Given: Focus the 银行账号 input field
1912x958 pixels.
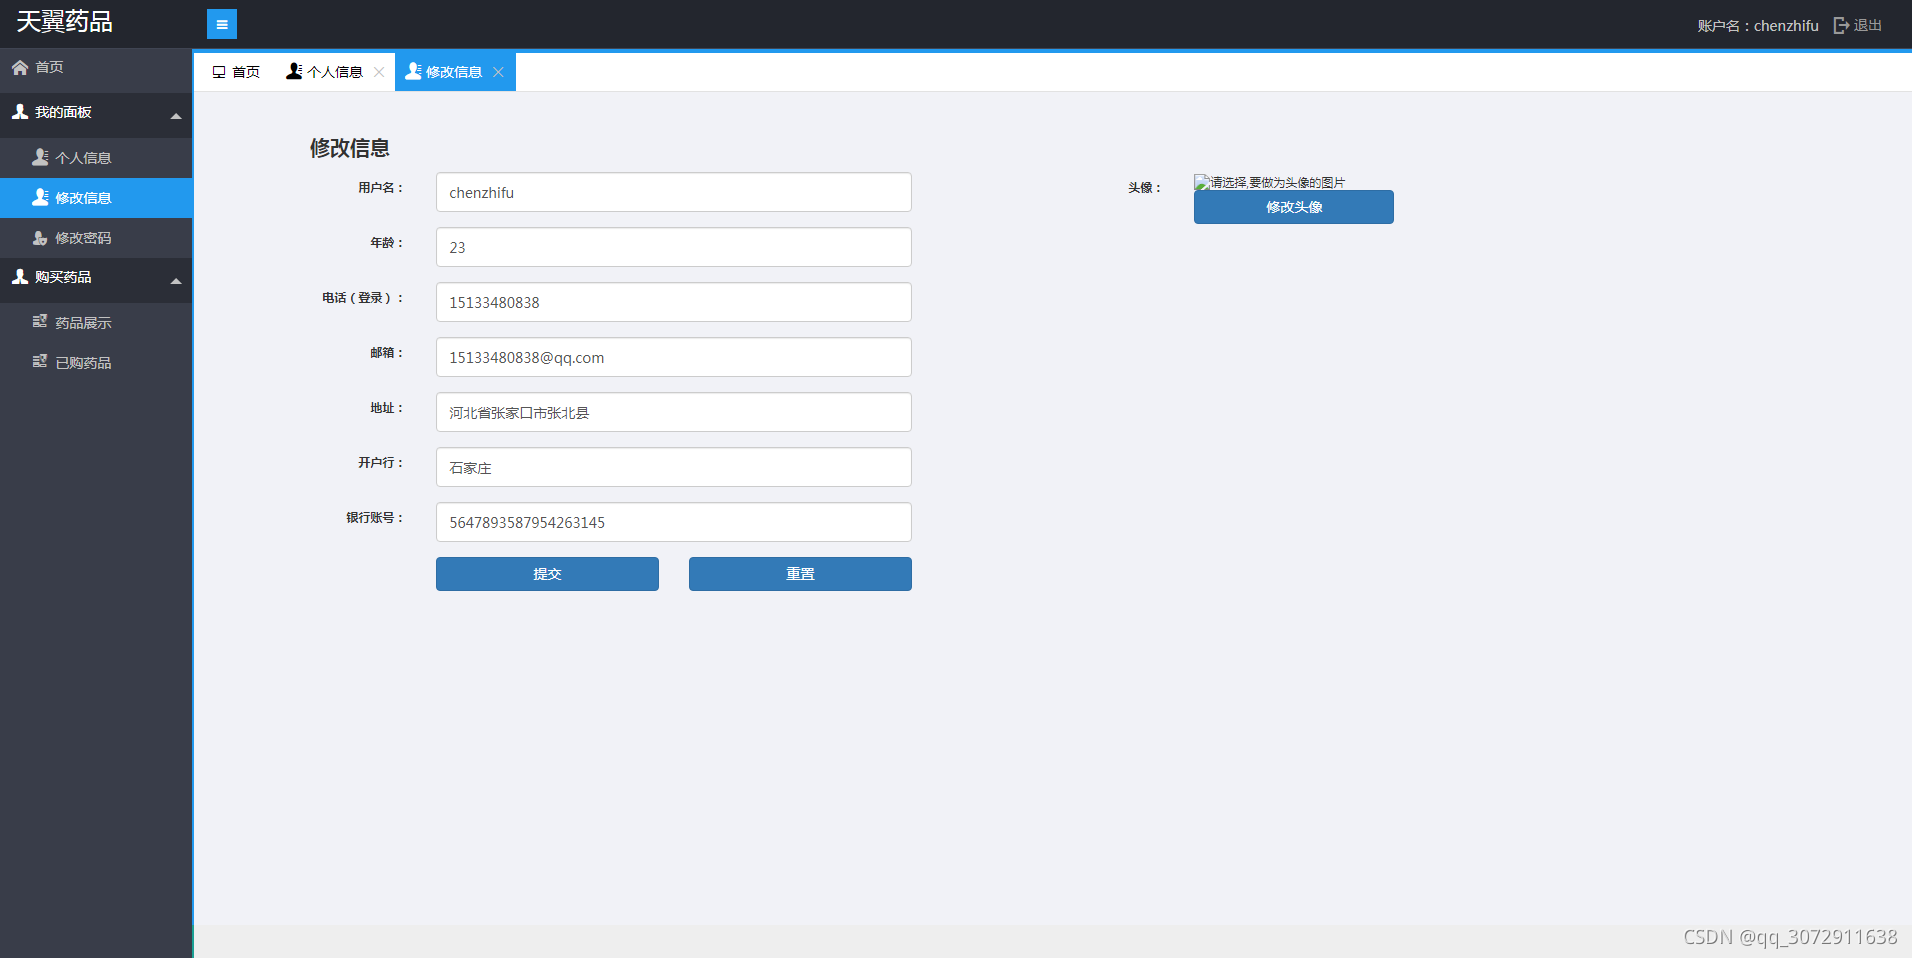Looking at the screenshot, I should tap(674, 522).
